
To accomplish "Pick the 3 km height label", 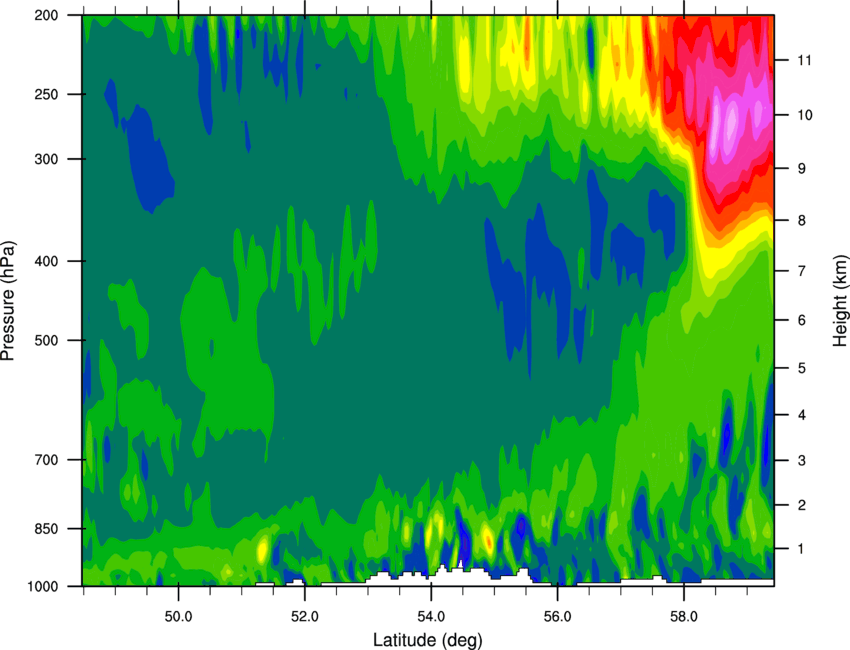I will tap(802, 460).
